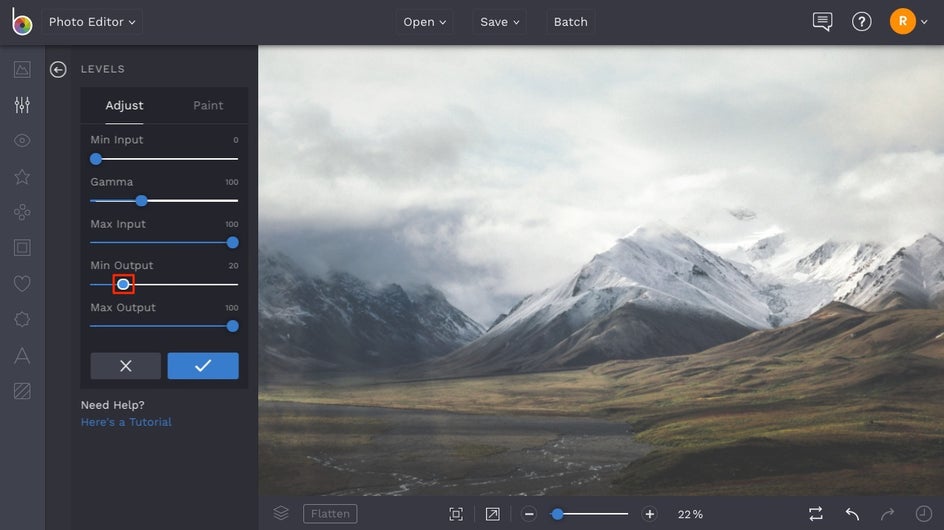
Task: Redo with the forward arrow icon
Action: 887,514
